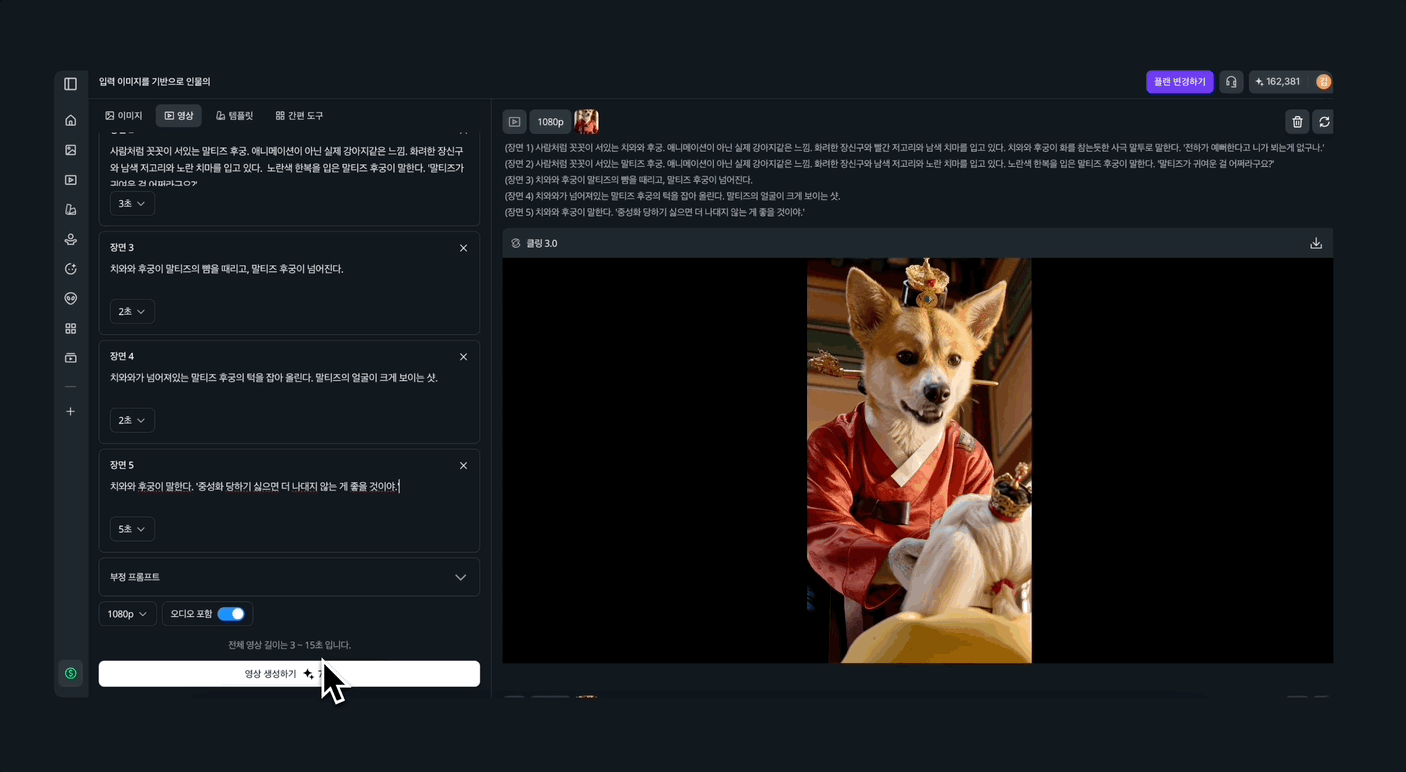
Task: Go to Home in the sidebar
Action: click(70, 120)
